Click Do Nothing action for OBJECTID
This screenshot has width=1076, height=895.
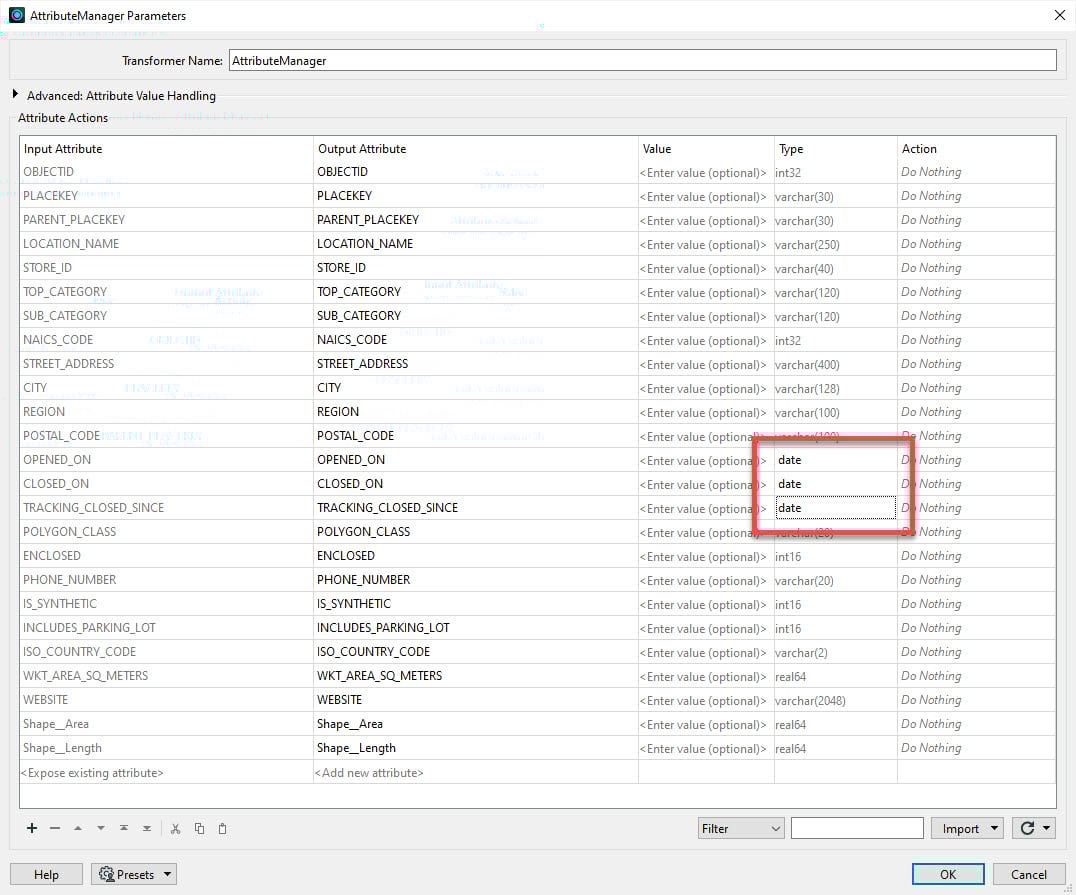[x=976, y=172]
